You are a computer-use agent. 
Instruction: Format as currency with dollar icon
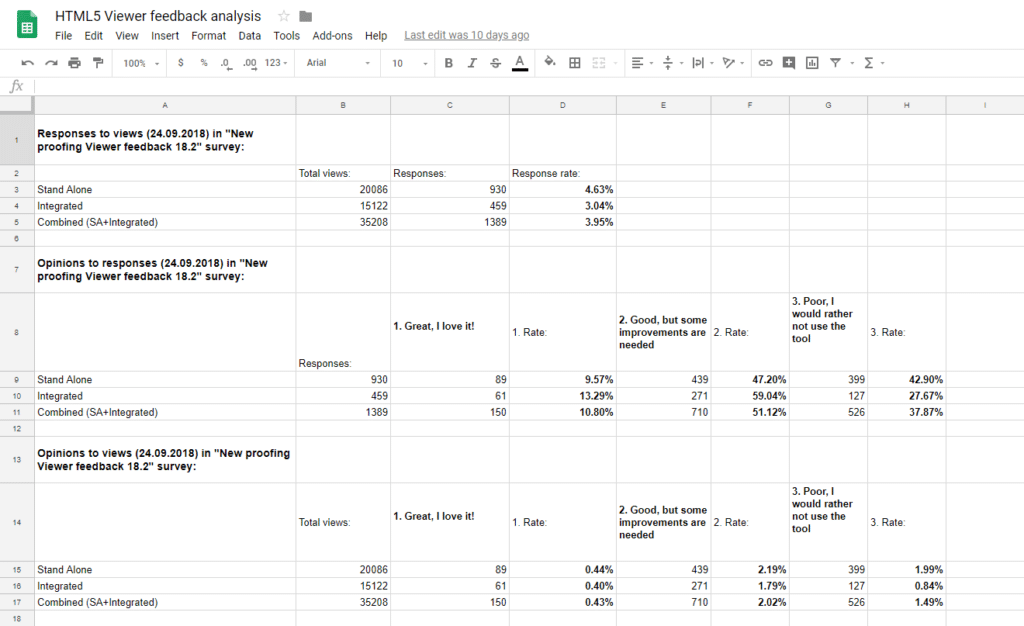[180, 63]
